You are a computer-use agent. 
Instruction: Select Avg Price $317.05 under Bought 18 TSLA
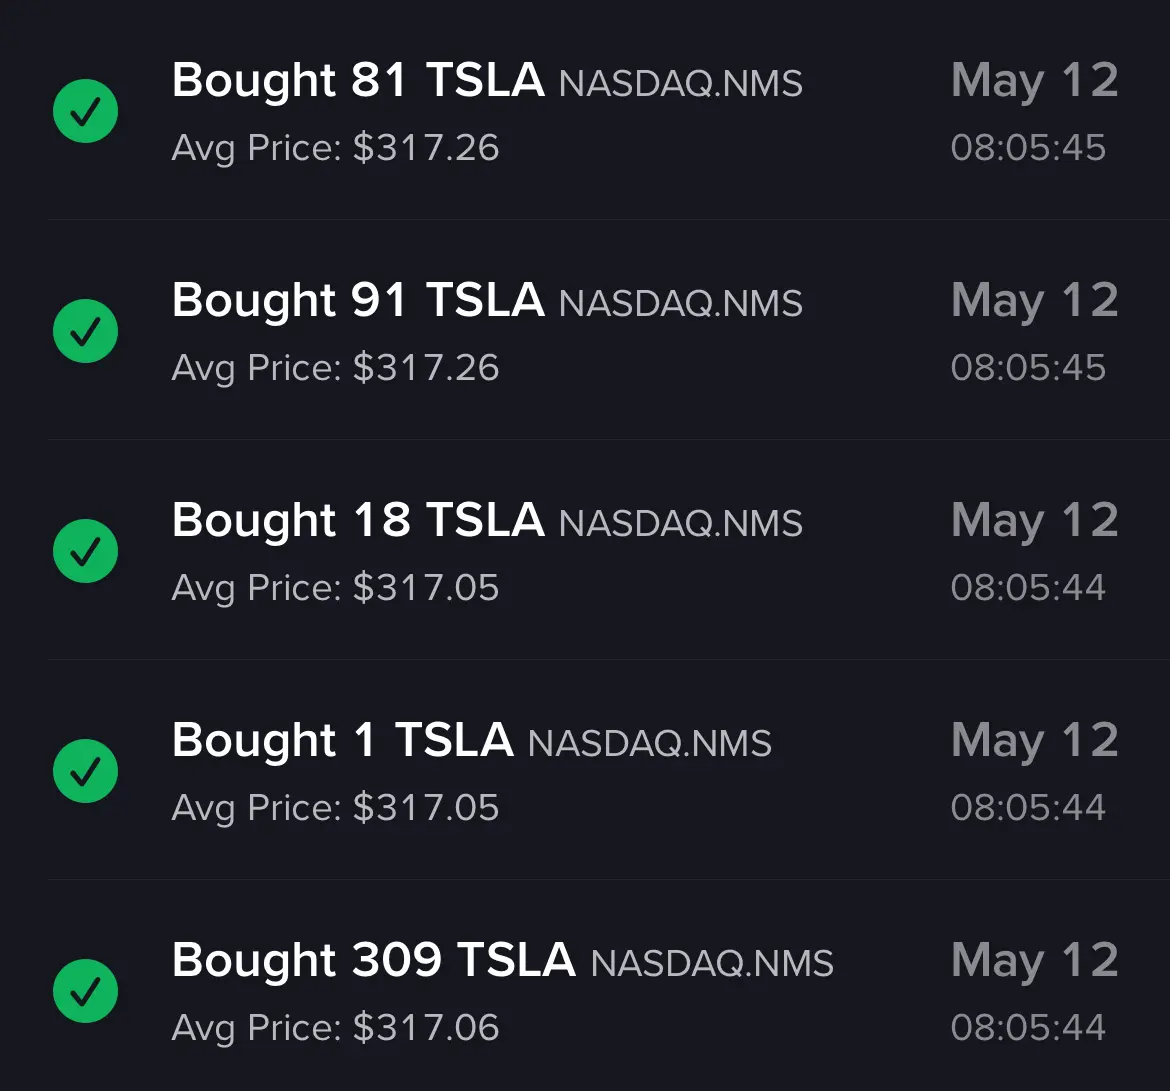click(335, 588)
